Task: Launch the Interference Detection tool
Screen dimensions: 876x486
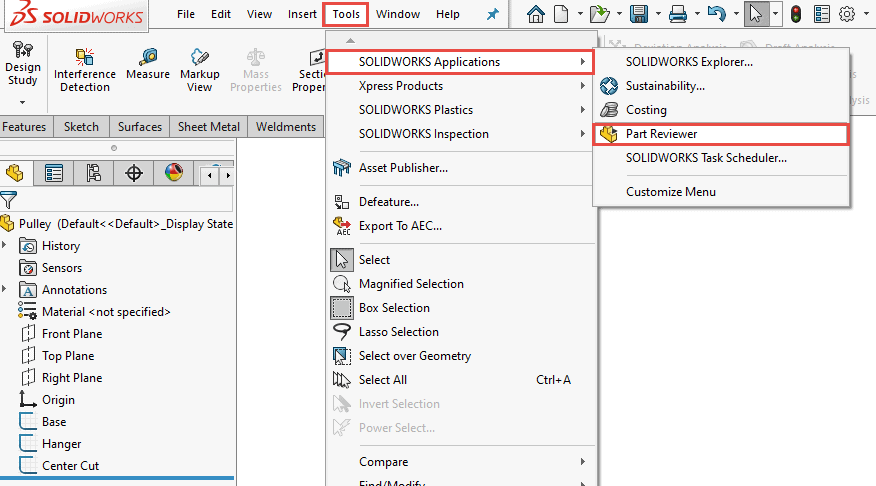Action: click(x=85, y=70)
